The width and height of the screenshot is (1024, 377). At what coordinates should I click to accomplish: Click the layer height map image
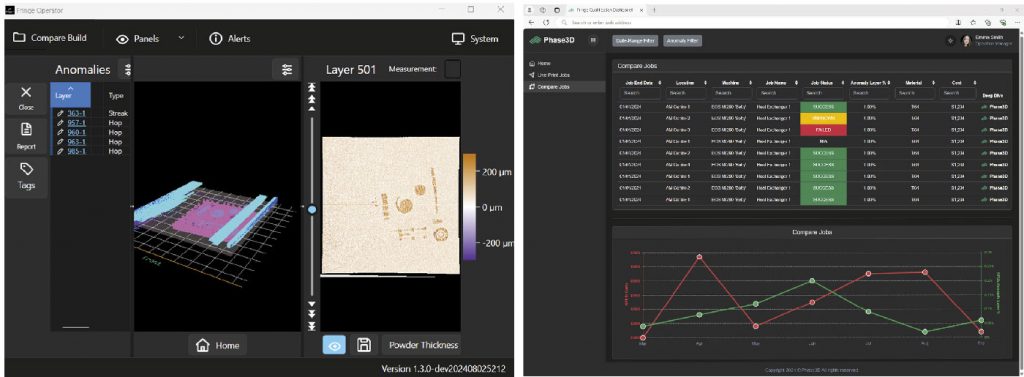pyautogui.click(x=391, y=206)
